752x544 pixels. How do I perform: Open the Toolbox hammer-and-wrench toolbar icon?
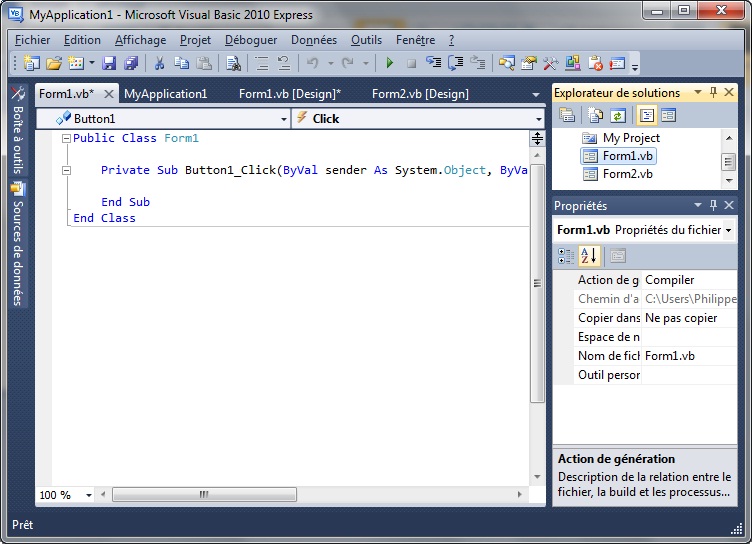coord(551,63)
